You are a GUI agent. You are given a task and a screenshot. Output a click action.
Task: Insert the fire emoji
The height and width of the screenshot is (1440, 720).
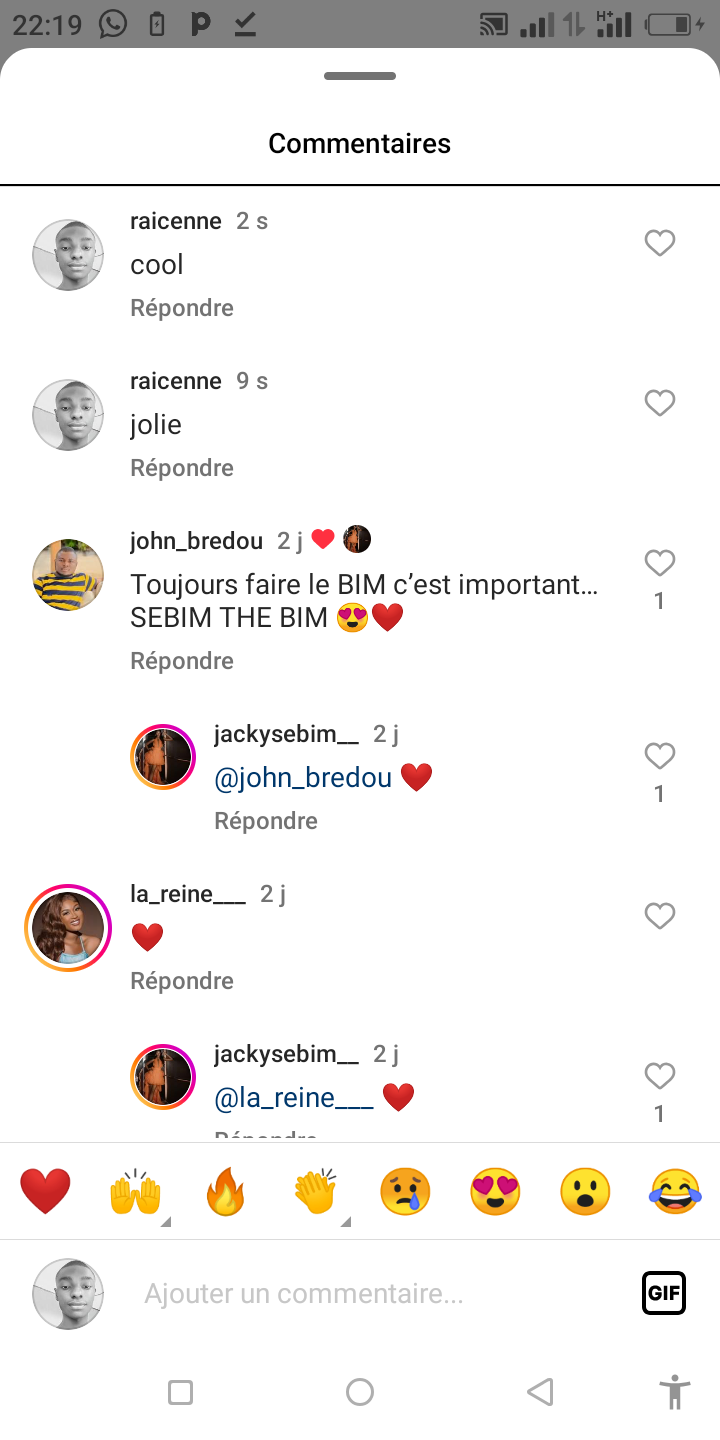pos(225,1192)
